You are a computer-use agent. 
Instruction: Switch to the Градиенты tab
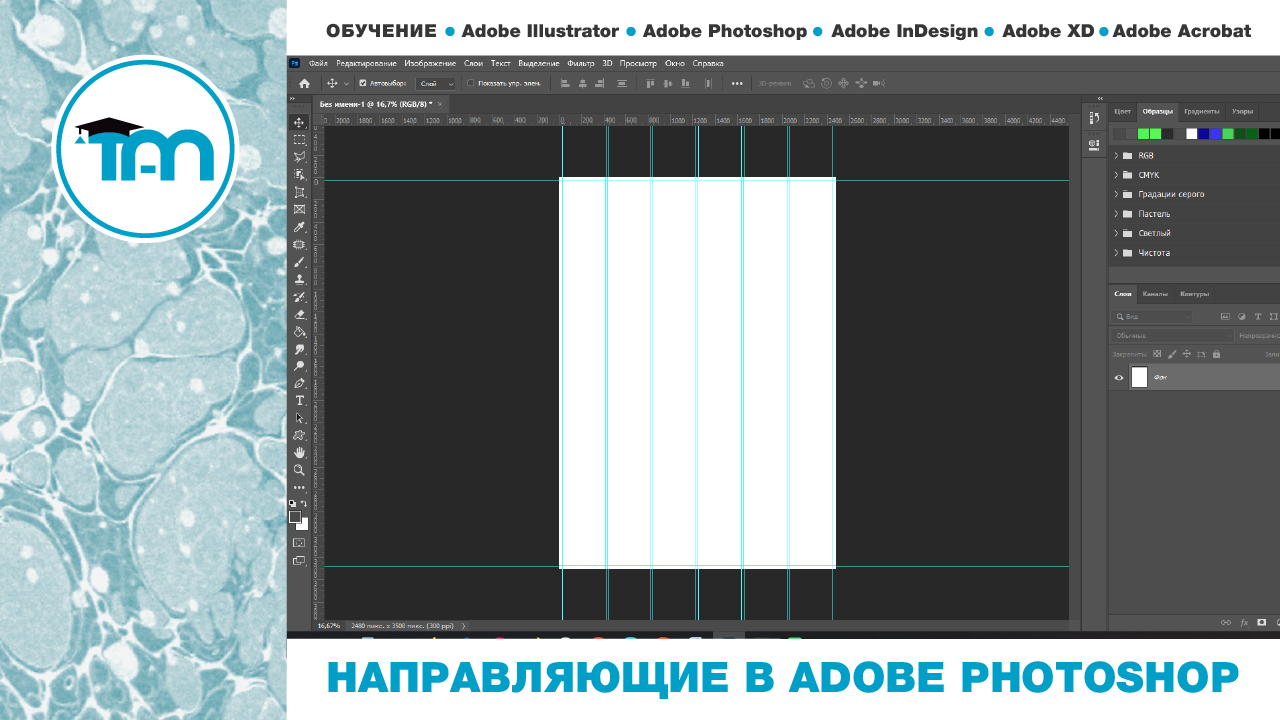[x=1201, y=111]
